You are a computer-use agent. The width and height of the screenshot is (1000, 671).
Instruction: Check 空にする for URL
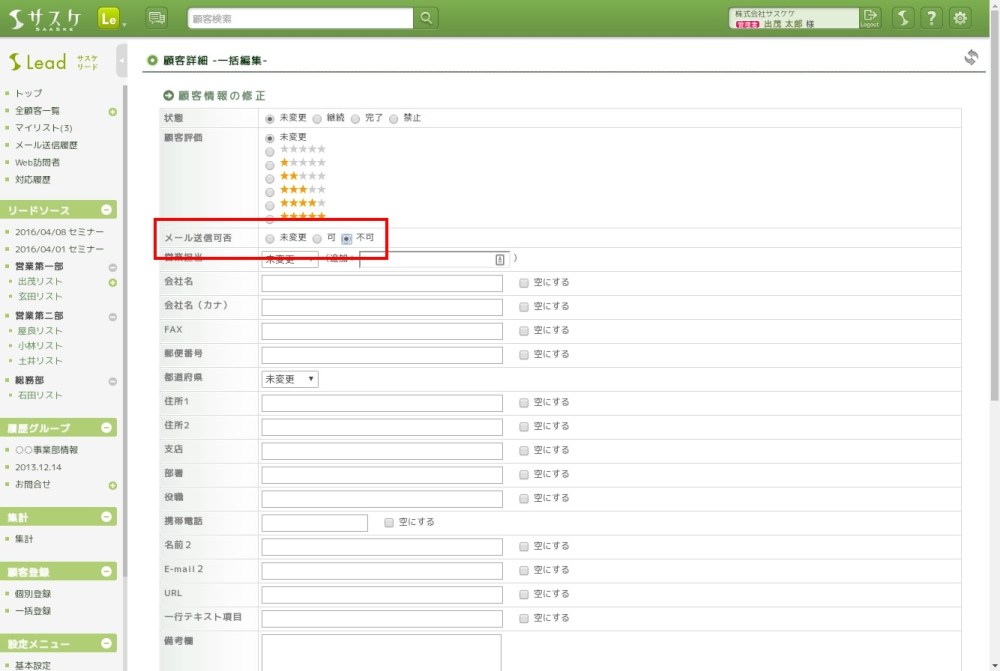524,594
